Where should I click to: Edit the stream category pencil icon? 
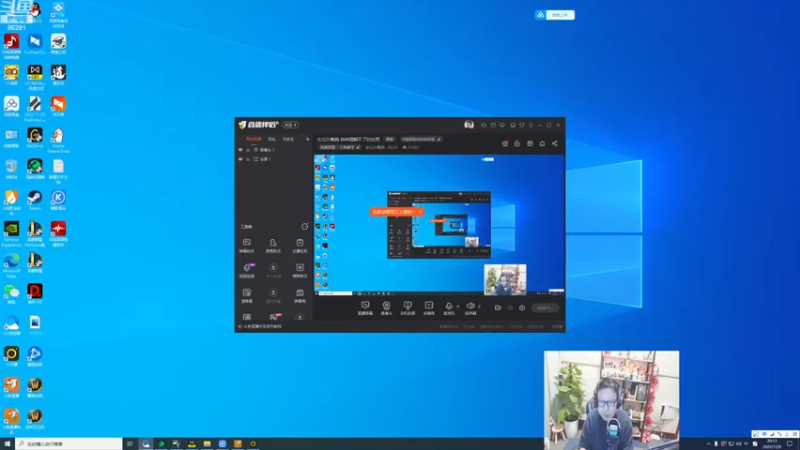[358, 147]
